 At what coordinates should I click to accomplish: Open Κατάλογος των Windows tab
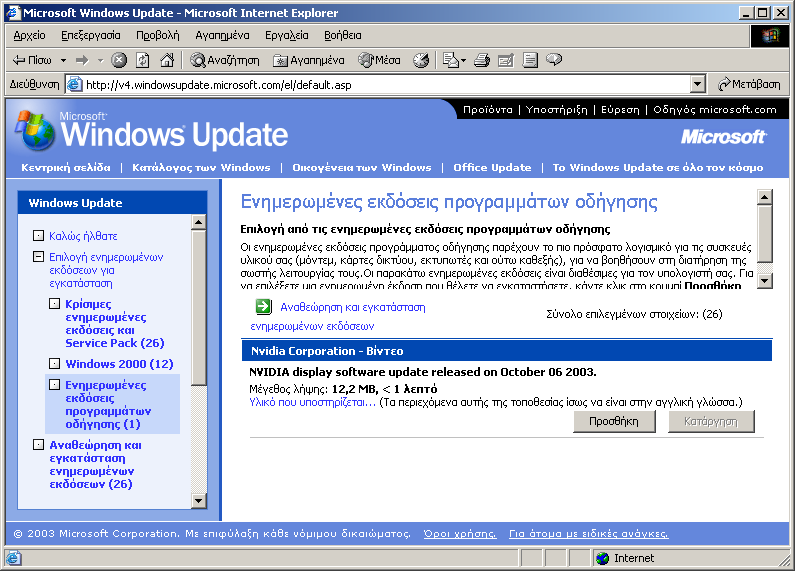coord(201,168)
